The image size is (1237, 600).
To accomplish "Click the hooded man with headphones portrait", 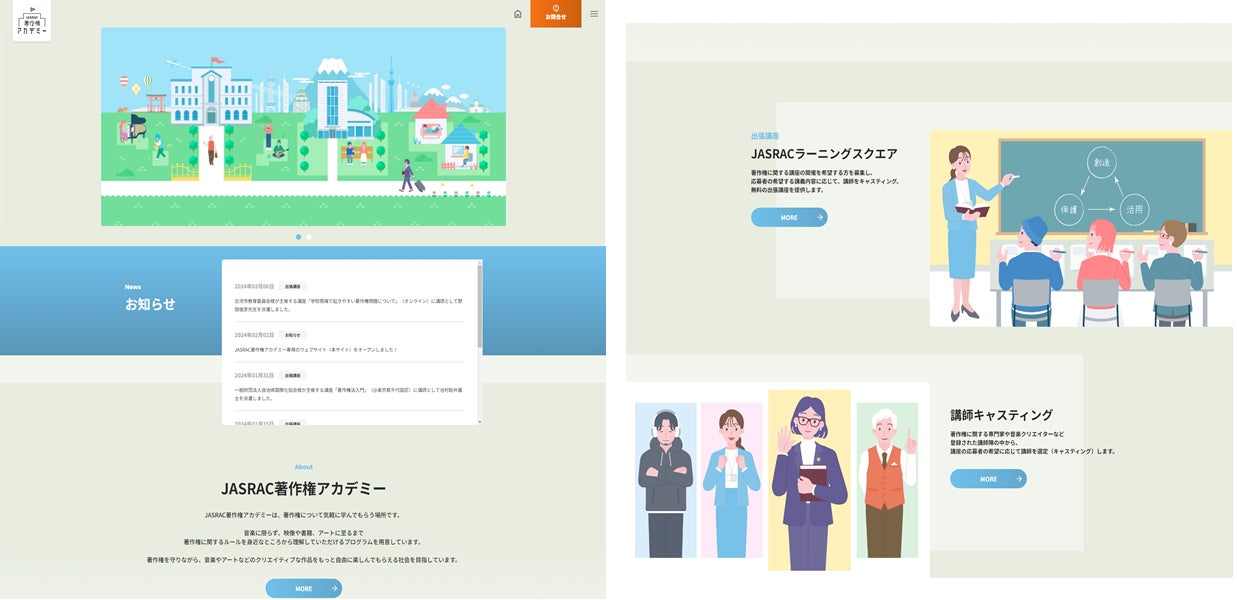I will click(x=666, y=479).
